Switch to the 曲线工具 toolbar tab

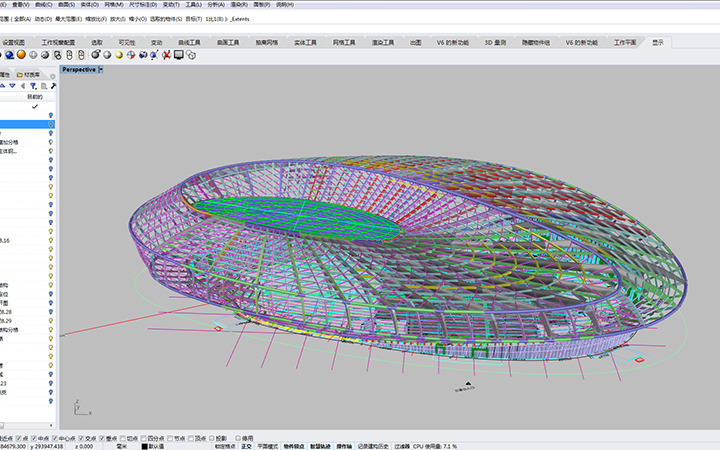(x=189, y=43)
